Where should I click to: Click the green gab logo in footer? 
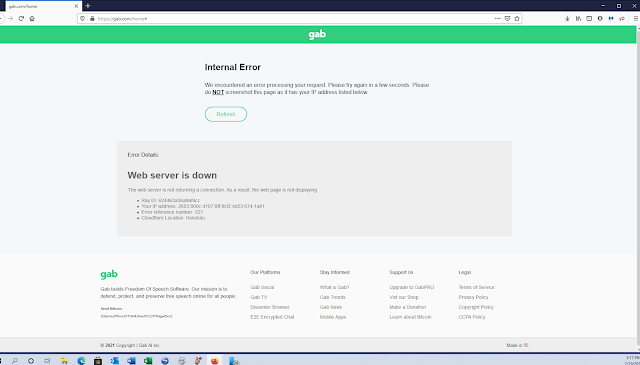click(109, 274)
